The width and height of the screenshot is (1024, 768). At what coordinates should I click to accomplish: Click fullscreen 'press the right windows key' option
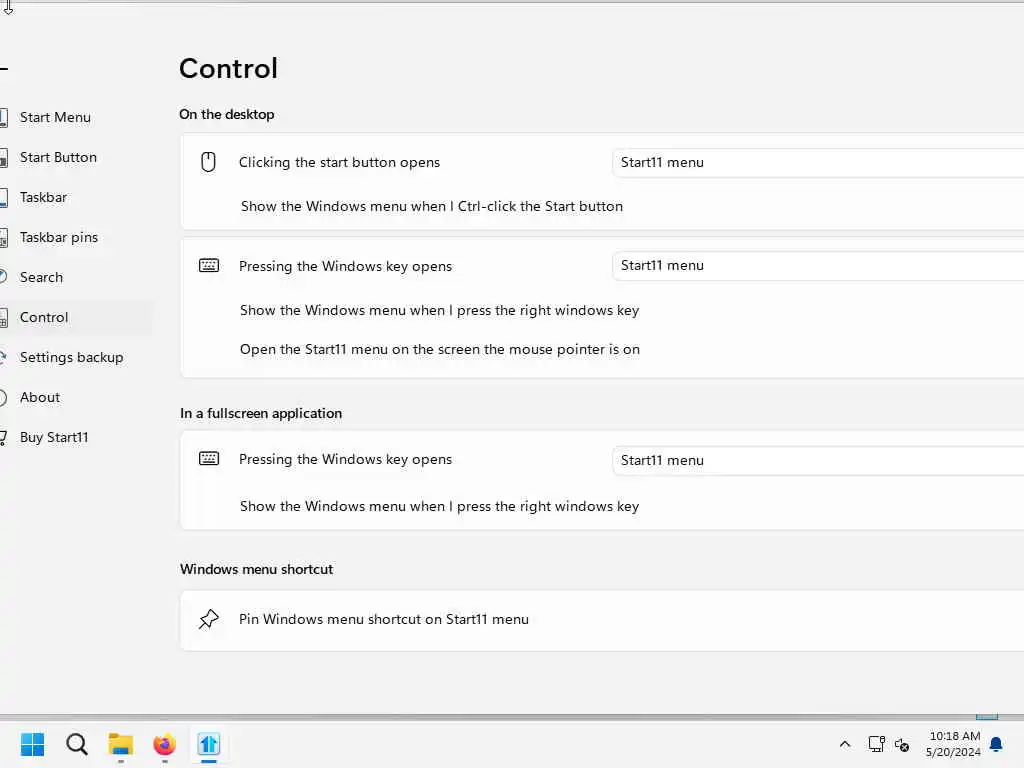click(x=439, y=506)
